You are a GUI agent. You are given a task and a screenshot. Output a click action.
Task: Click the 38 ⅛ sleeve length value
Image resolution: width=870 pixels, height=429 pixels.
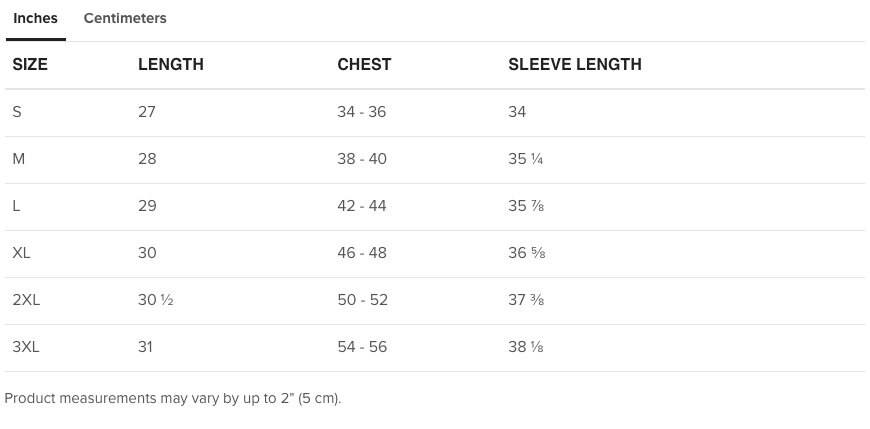(x=526, y=347)
